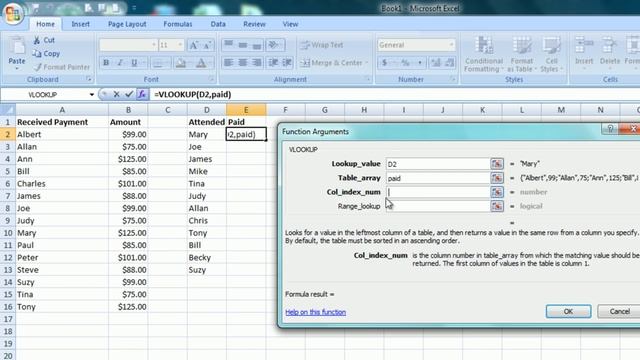Click Wrap Text
The height and width of the screenshot is (360, 640).
coord(322,45)
